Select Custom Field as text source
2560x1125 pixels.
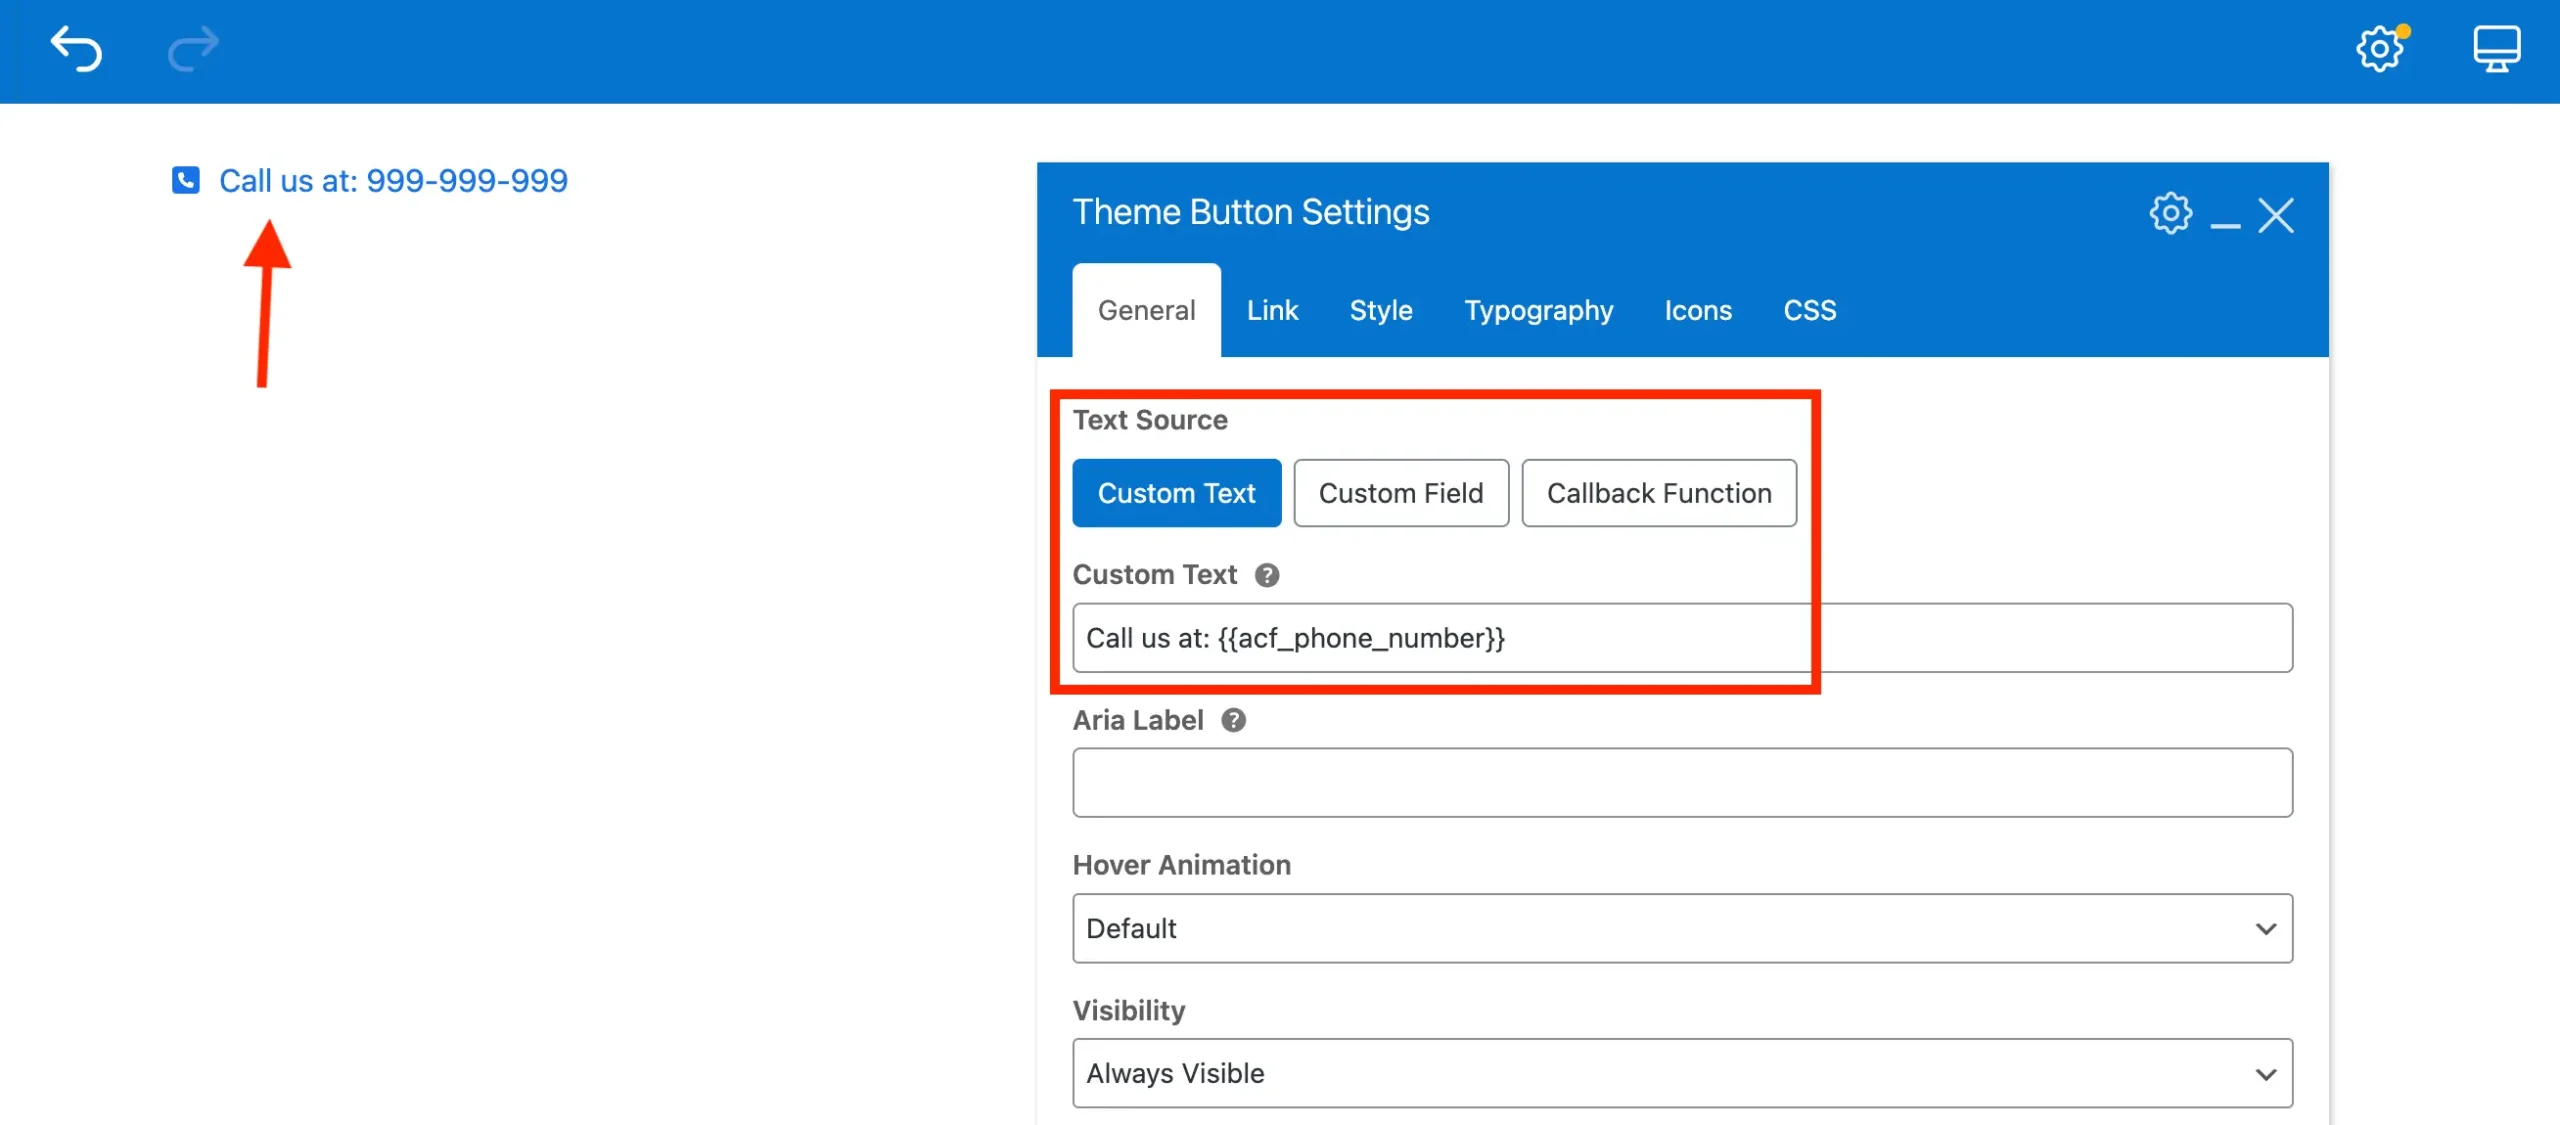[1400, 493]
